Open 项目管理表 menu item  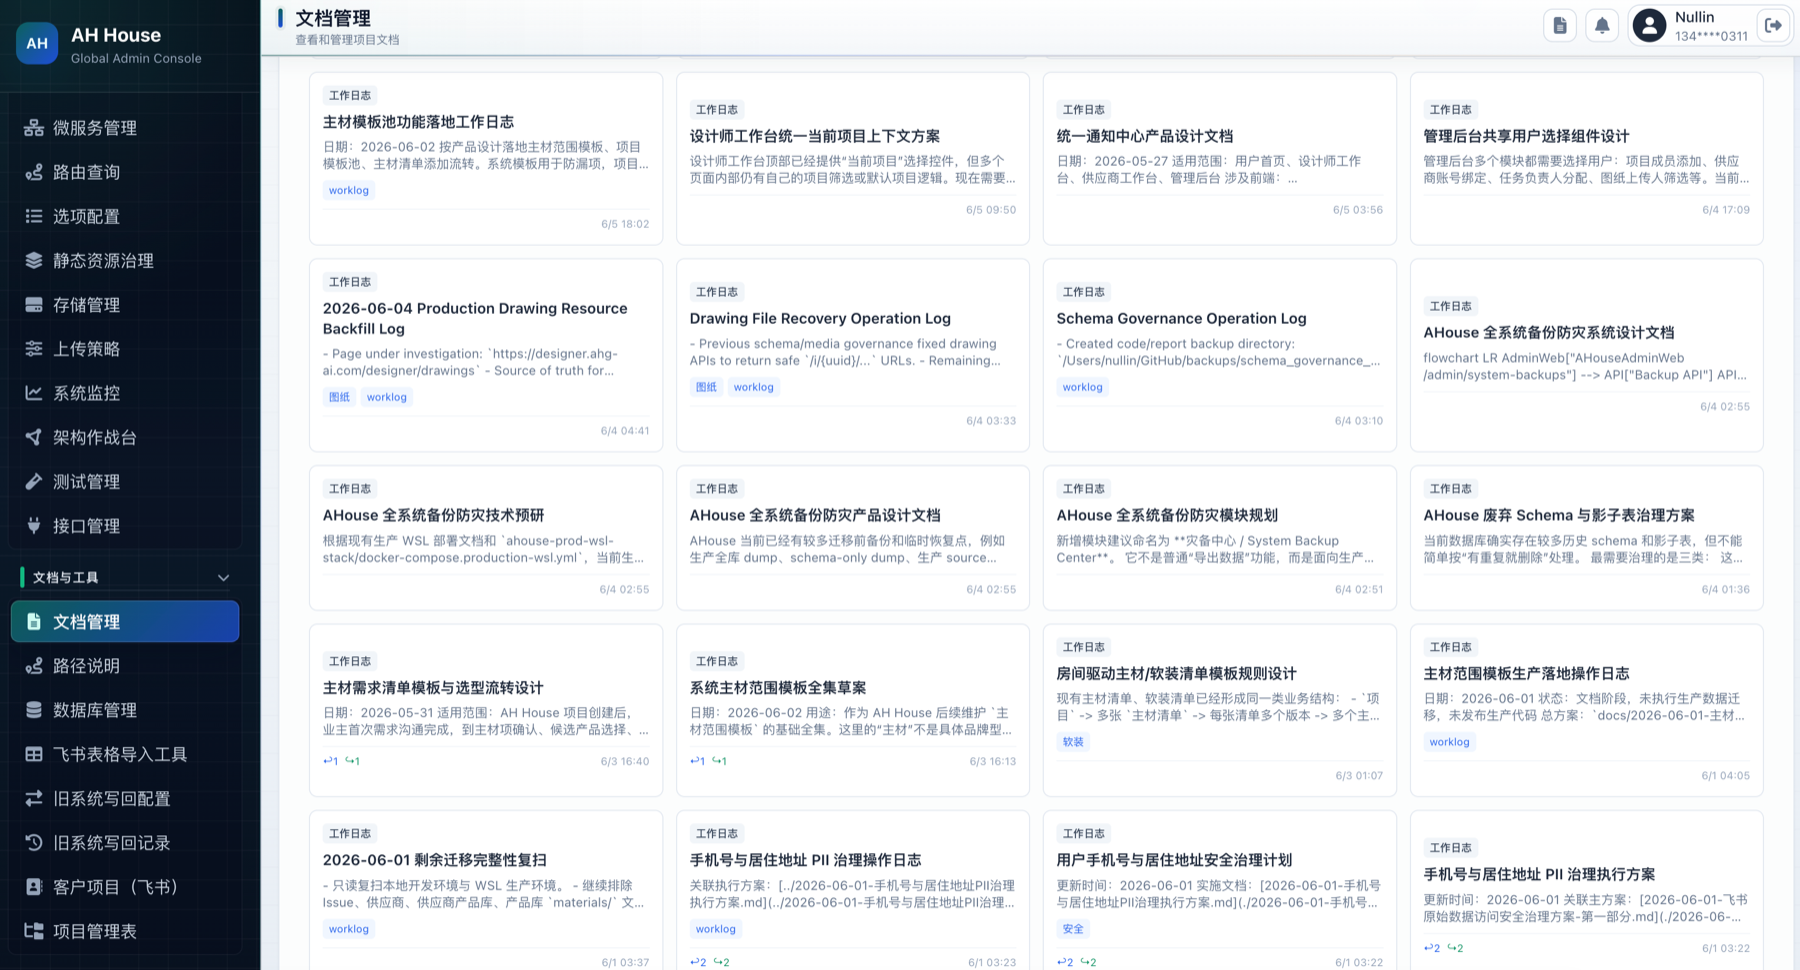(x=125, y=930)
